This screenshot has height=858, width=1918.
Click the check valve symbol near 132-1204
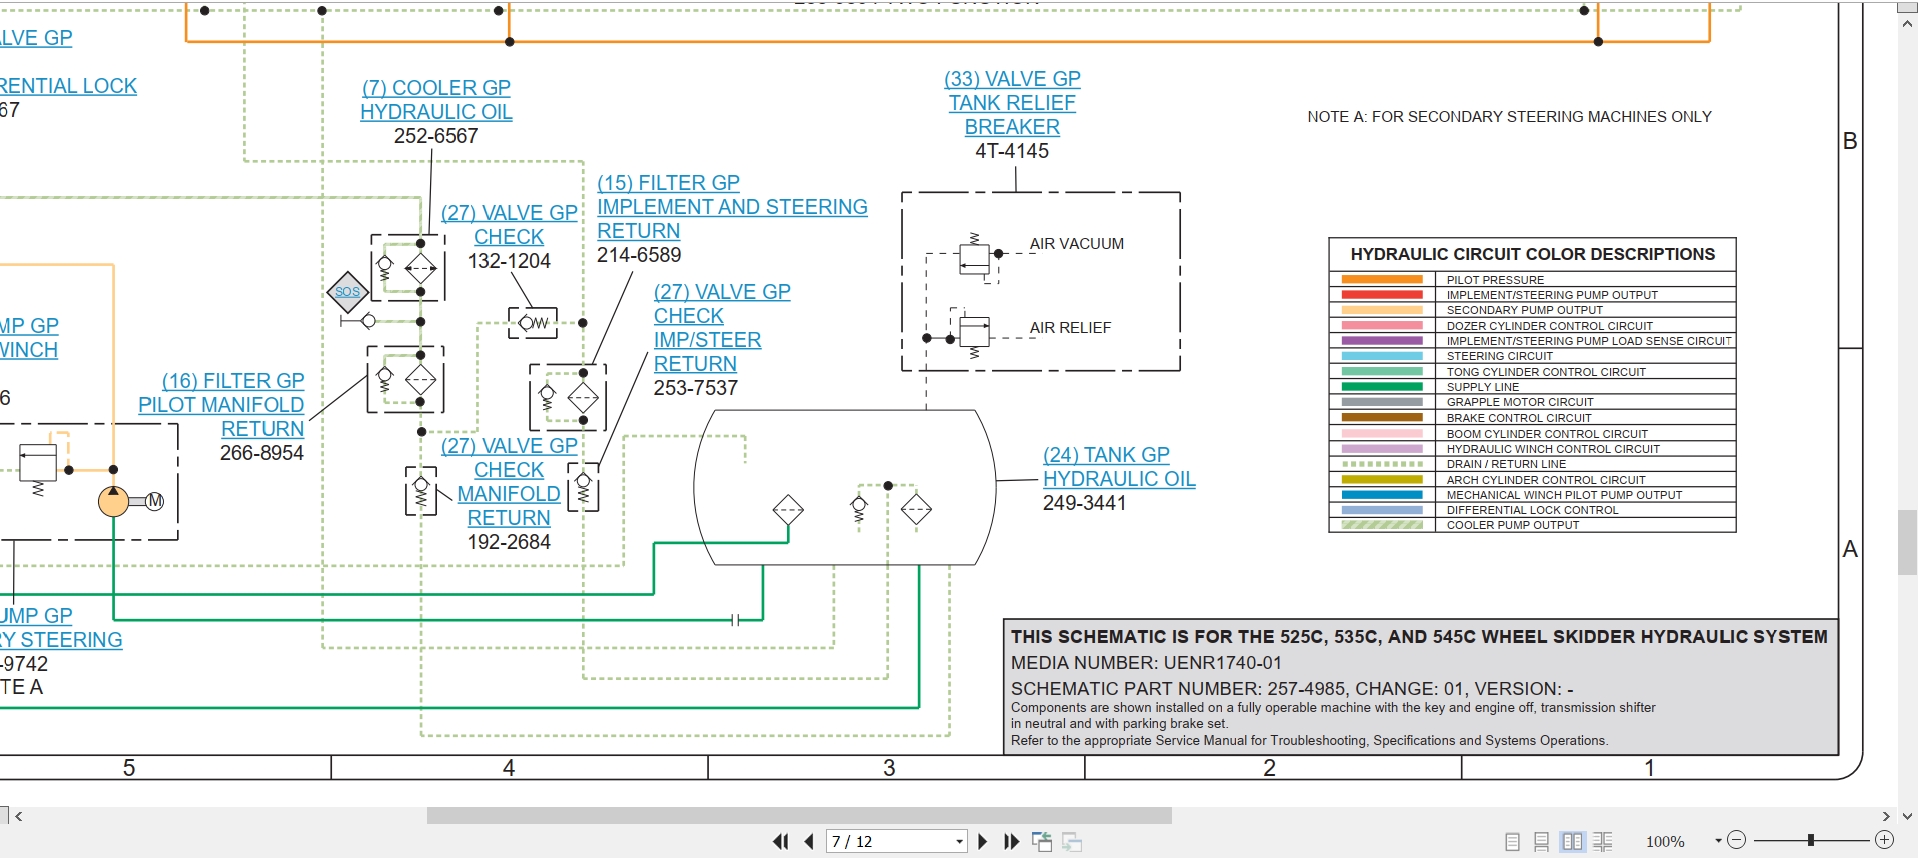coord(533,322)
